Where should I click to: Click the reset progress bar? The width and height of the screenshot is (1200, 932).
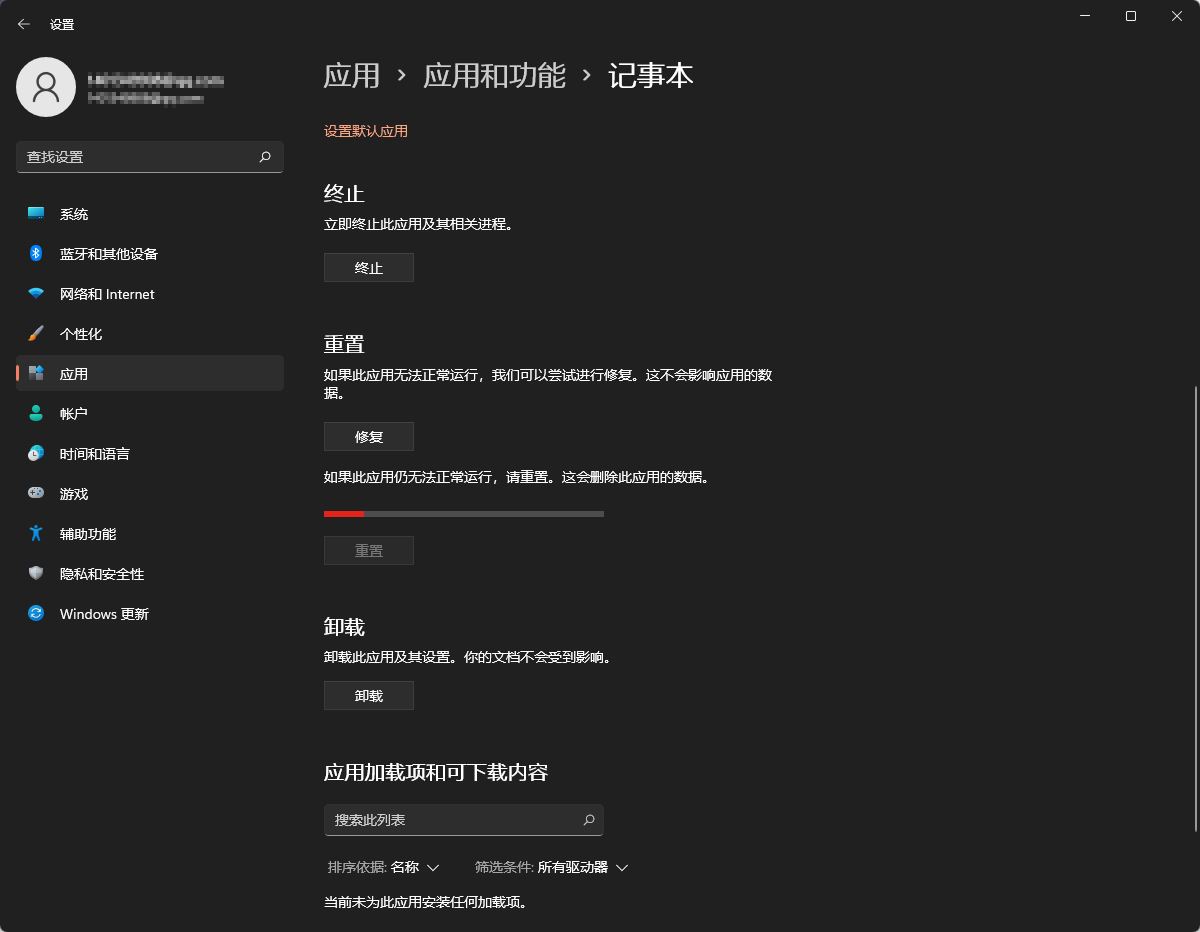(x=463, y=513)
